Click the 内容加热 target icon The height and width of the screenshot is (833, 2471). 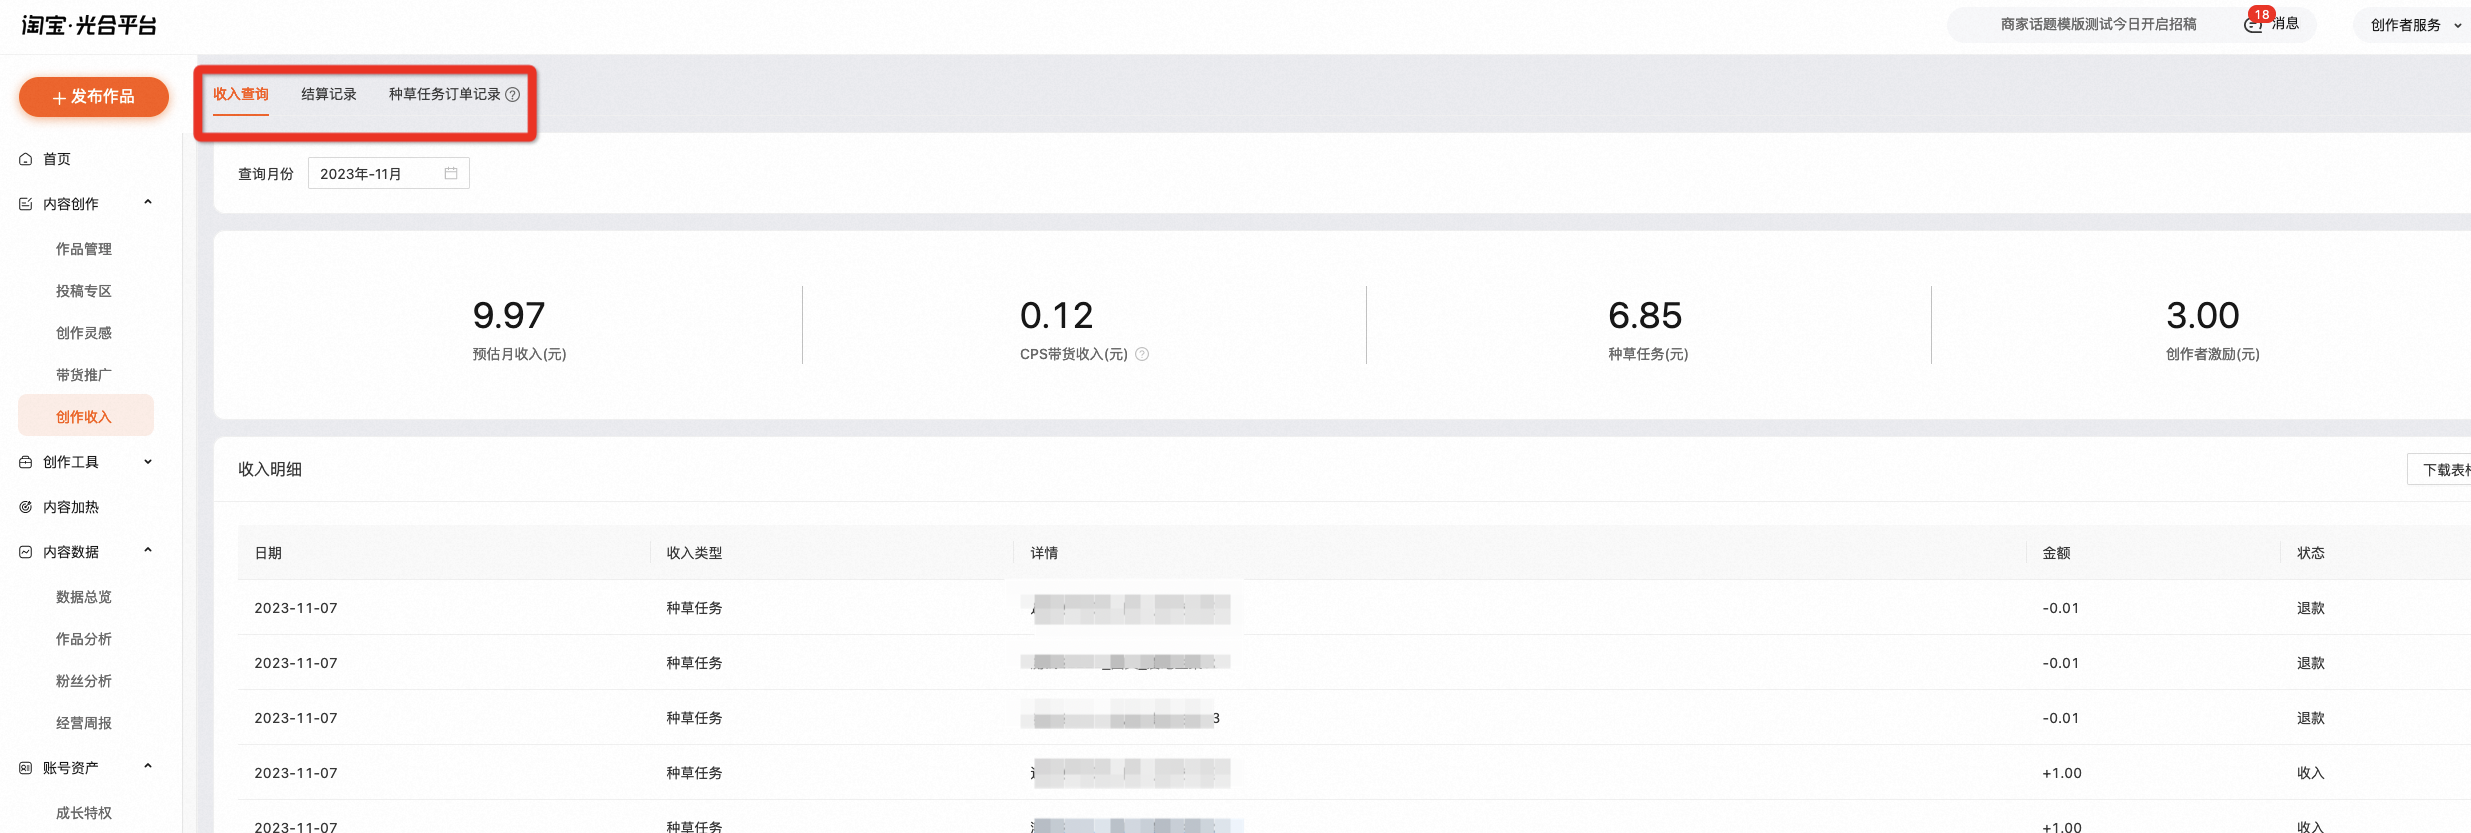coord(26,507)
